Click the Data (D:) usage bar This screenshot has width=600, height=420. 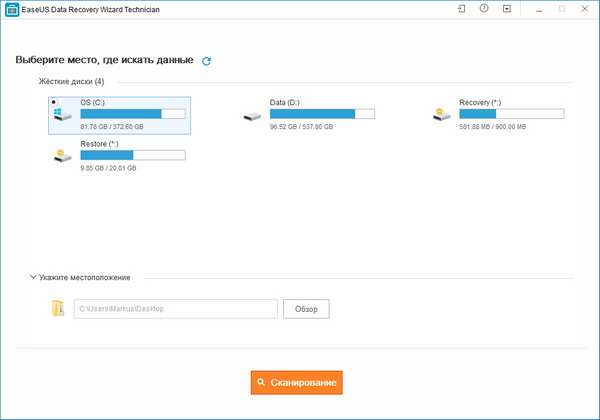click(321, 114)
